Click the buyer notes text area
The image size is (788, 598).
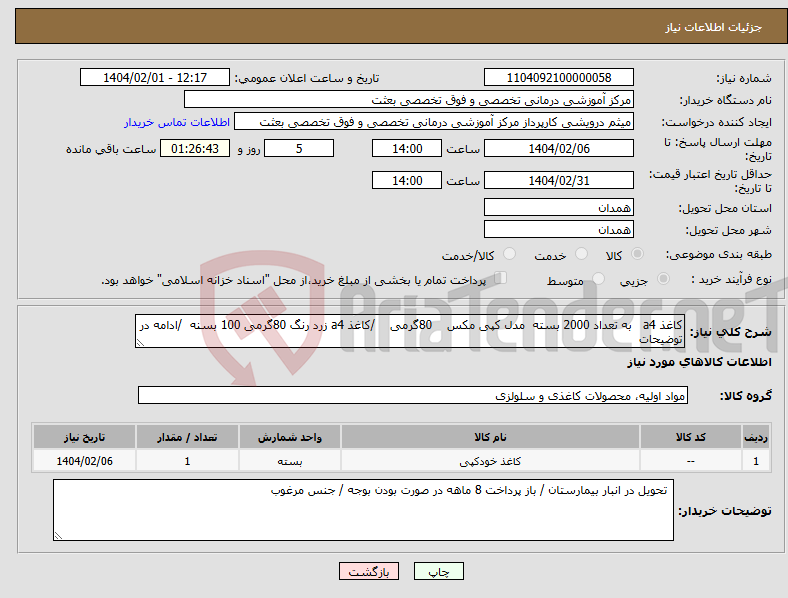(x=363, y=510)
